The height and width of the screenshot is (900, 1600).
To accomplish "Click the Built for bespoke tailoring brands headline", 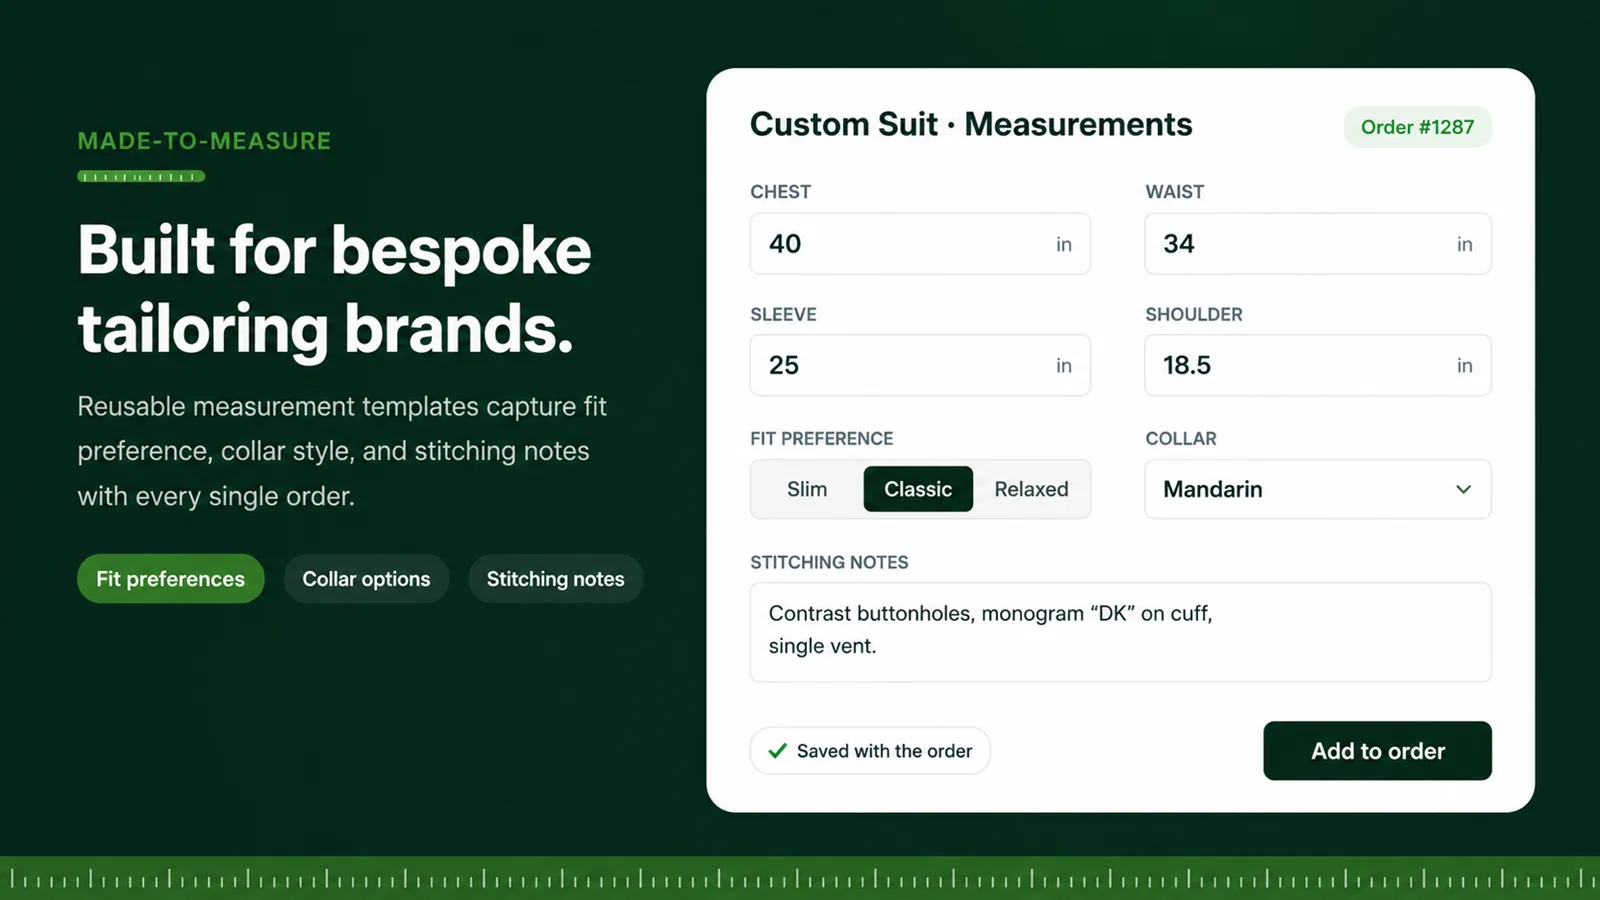I will (334, 289).
